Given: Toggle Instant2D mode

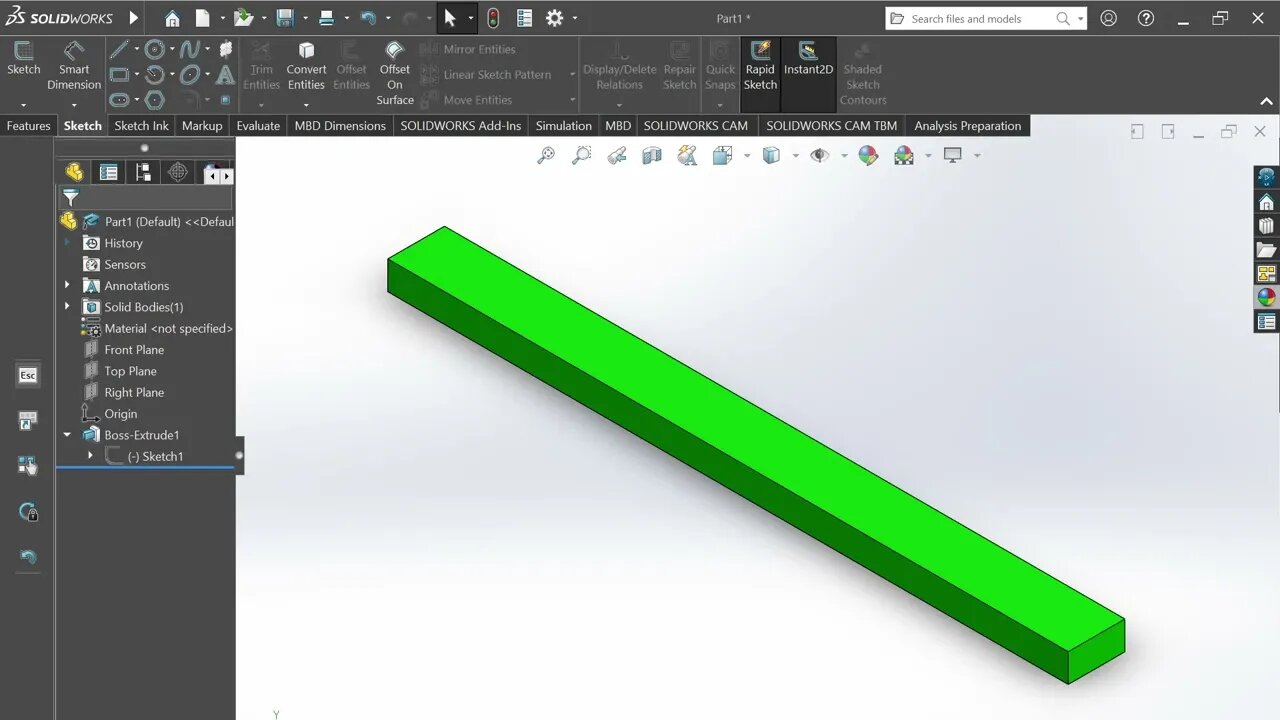Looking at the screenshot, I should pos(808,67).
